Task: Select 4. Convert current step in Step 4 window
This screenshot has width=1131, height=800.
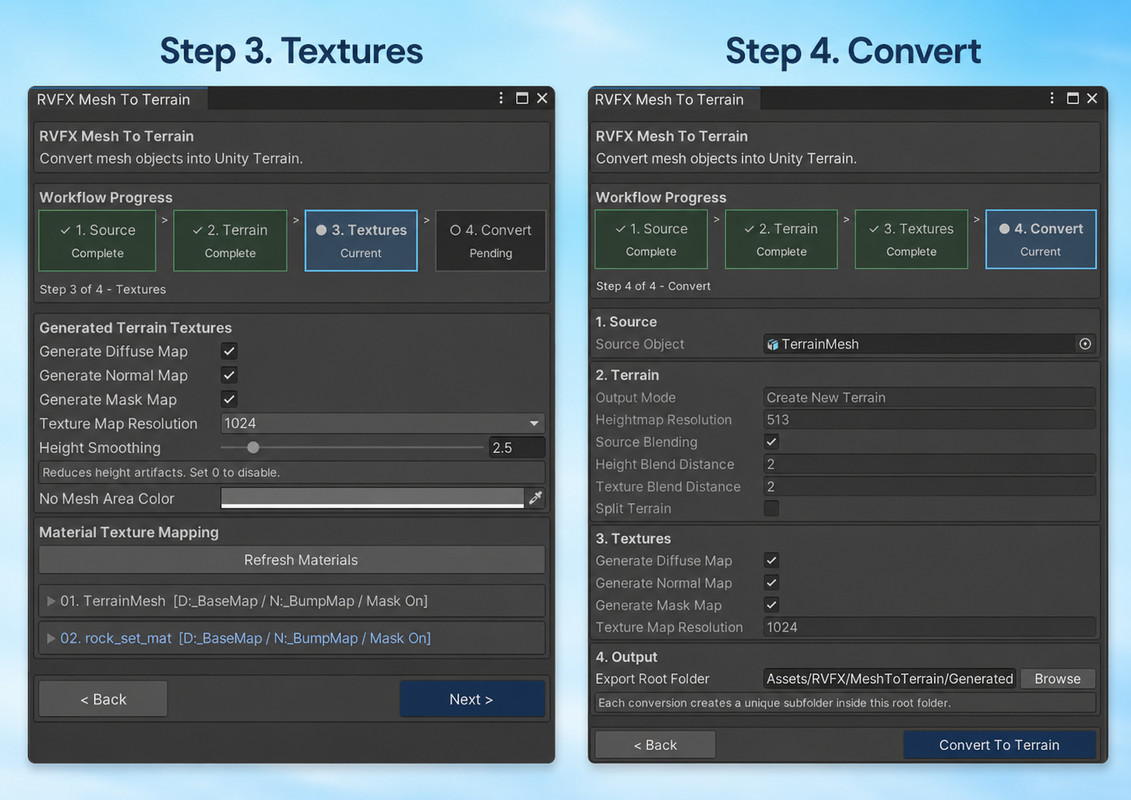Action: [x=1041, y=239]
